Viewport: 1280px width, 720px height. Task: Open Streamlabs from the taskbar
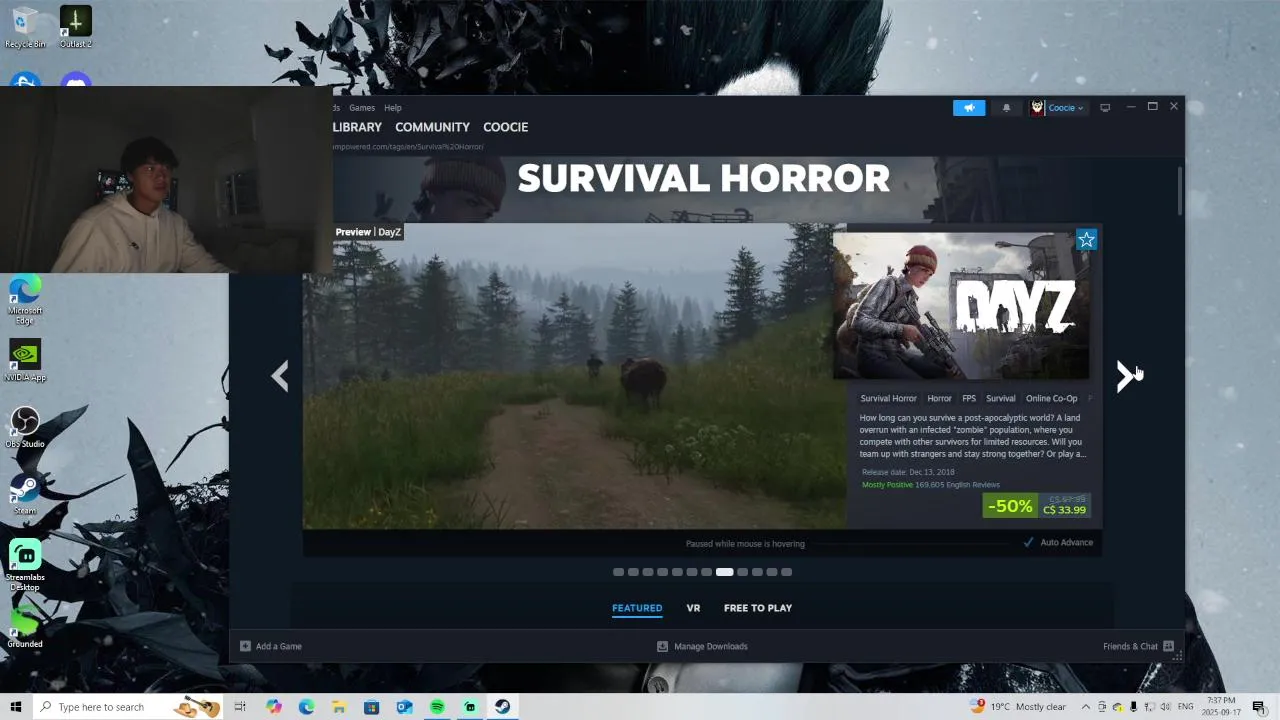click(x=470, y=707)
